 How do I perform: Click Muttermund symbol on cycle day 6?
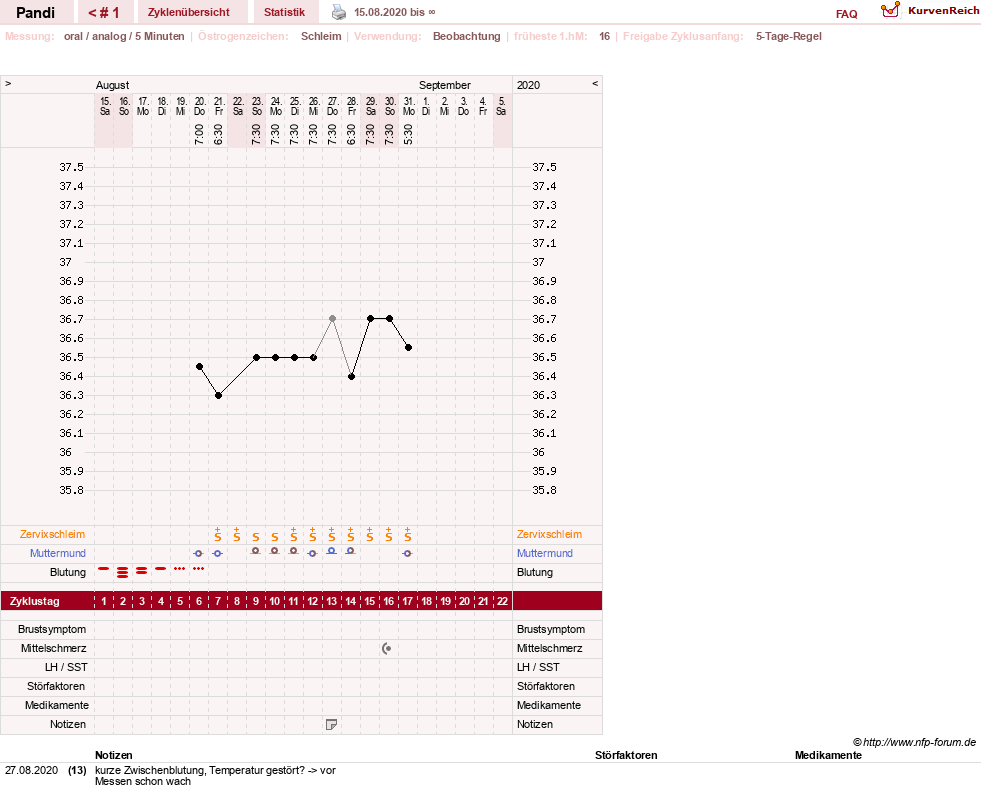[198, 553]
